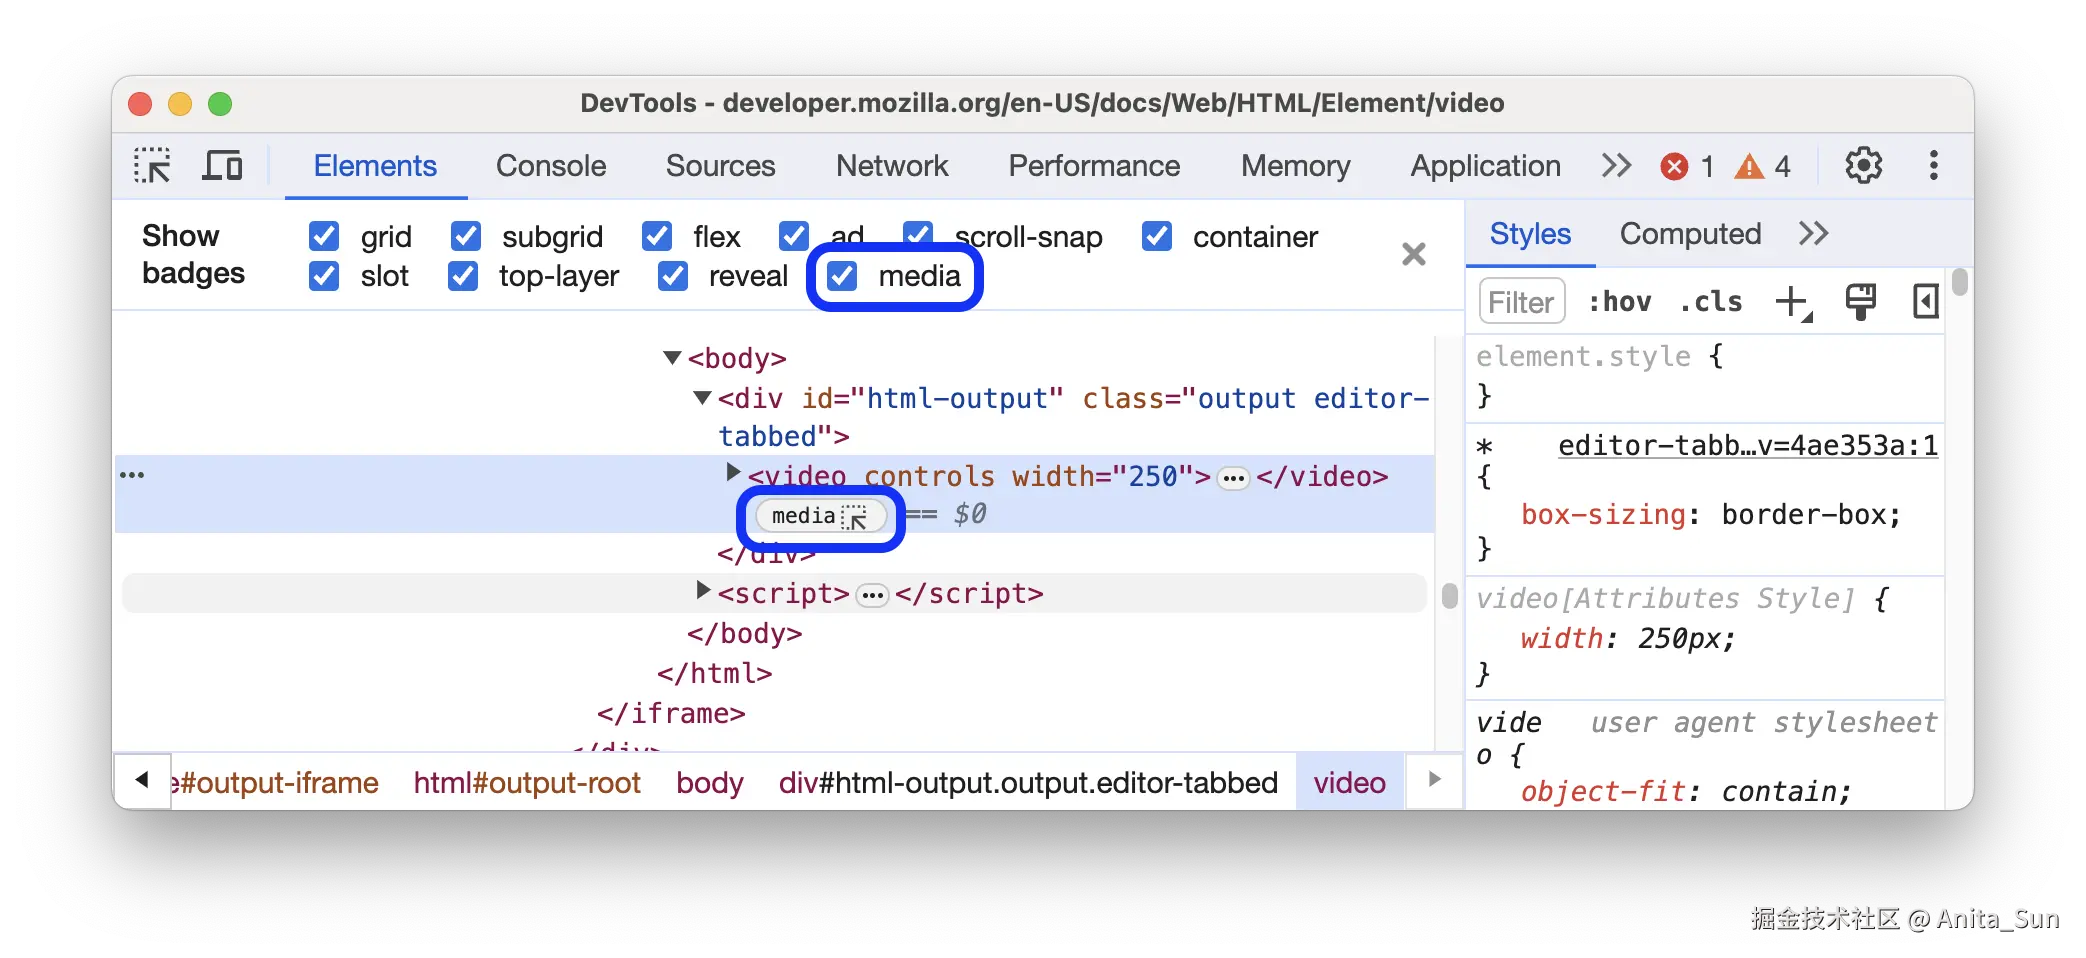
Task: Collapse the body element node
Action: 672,358
